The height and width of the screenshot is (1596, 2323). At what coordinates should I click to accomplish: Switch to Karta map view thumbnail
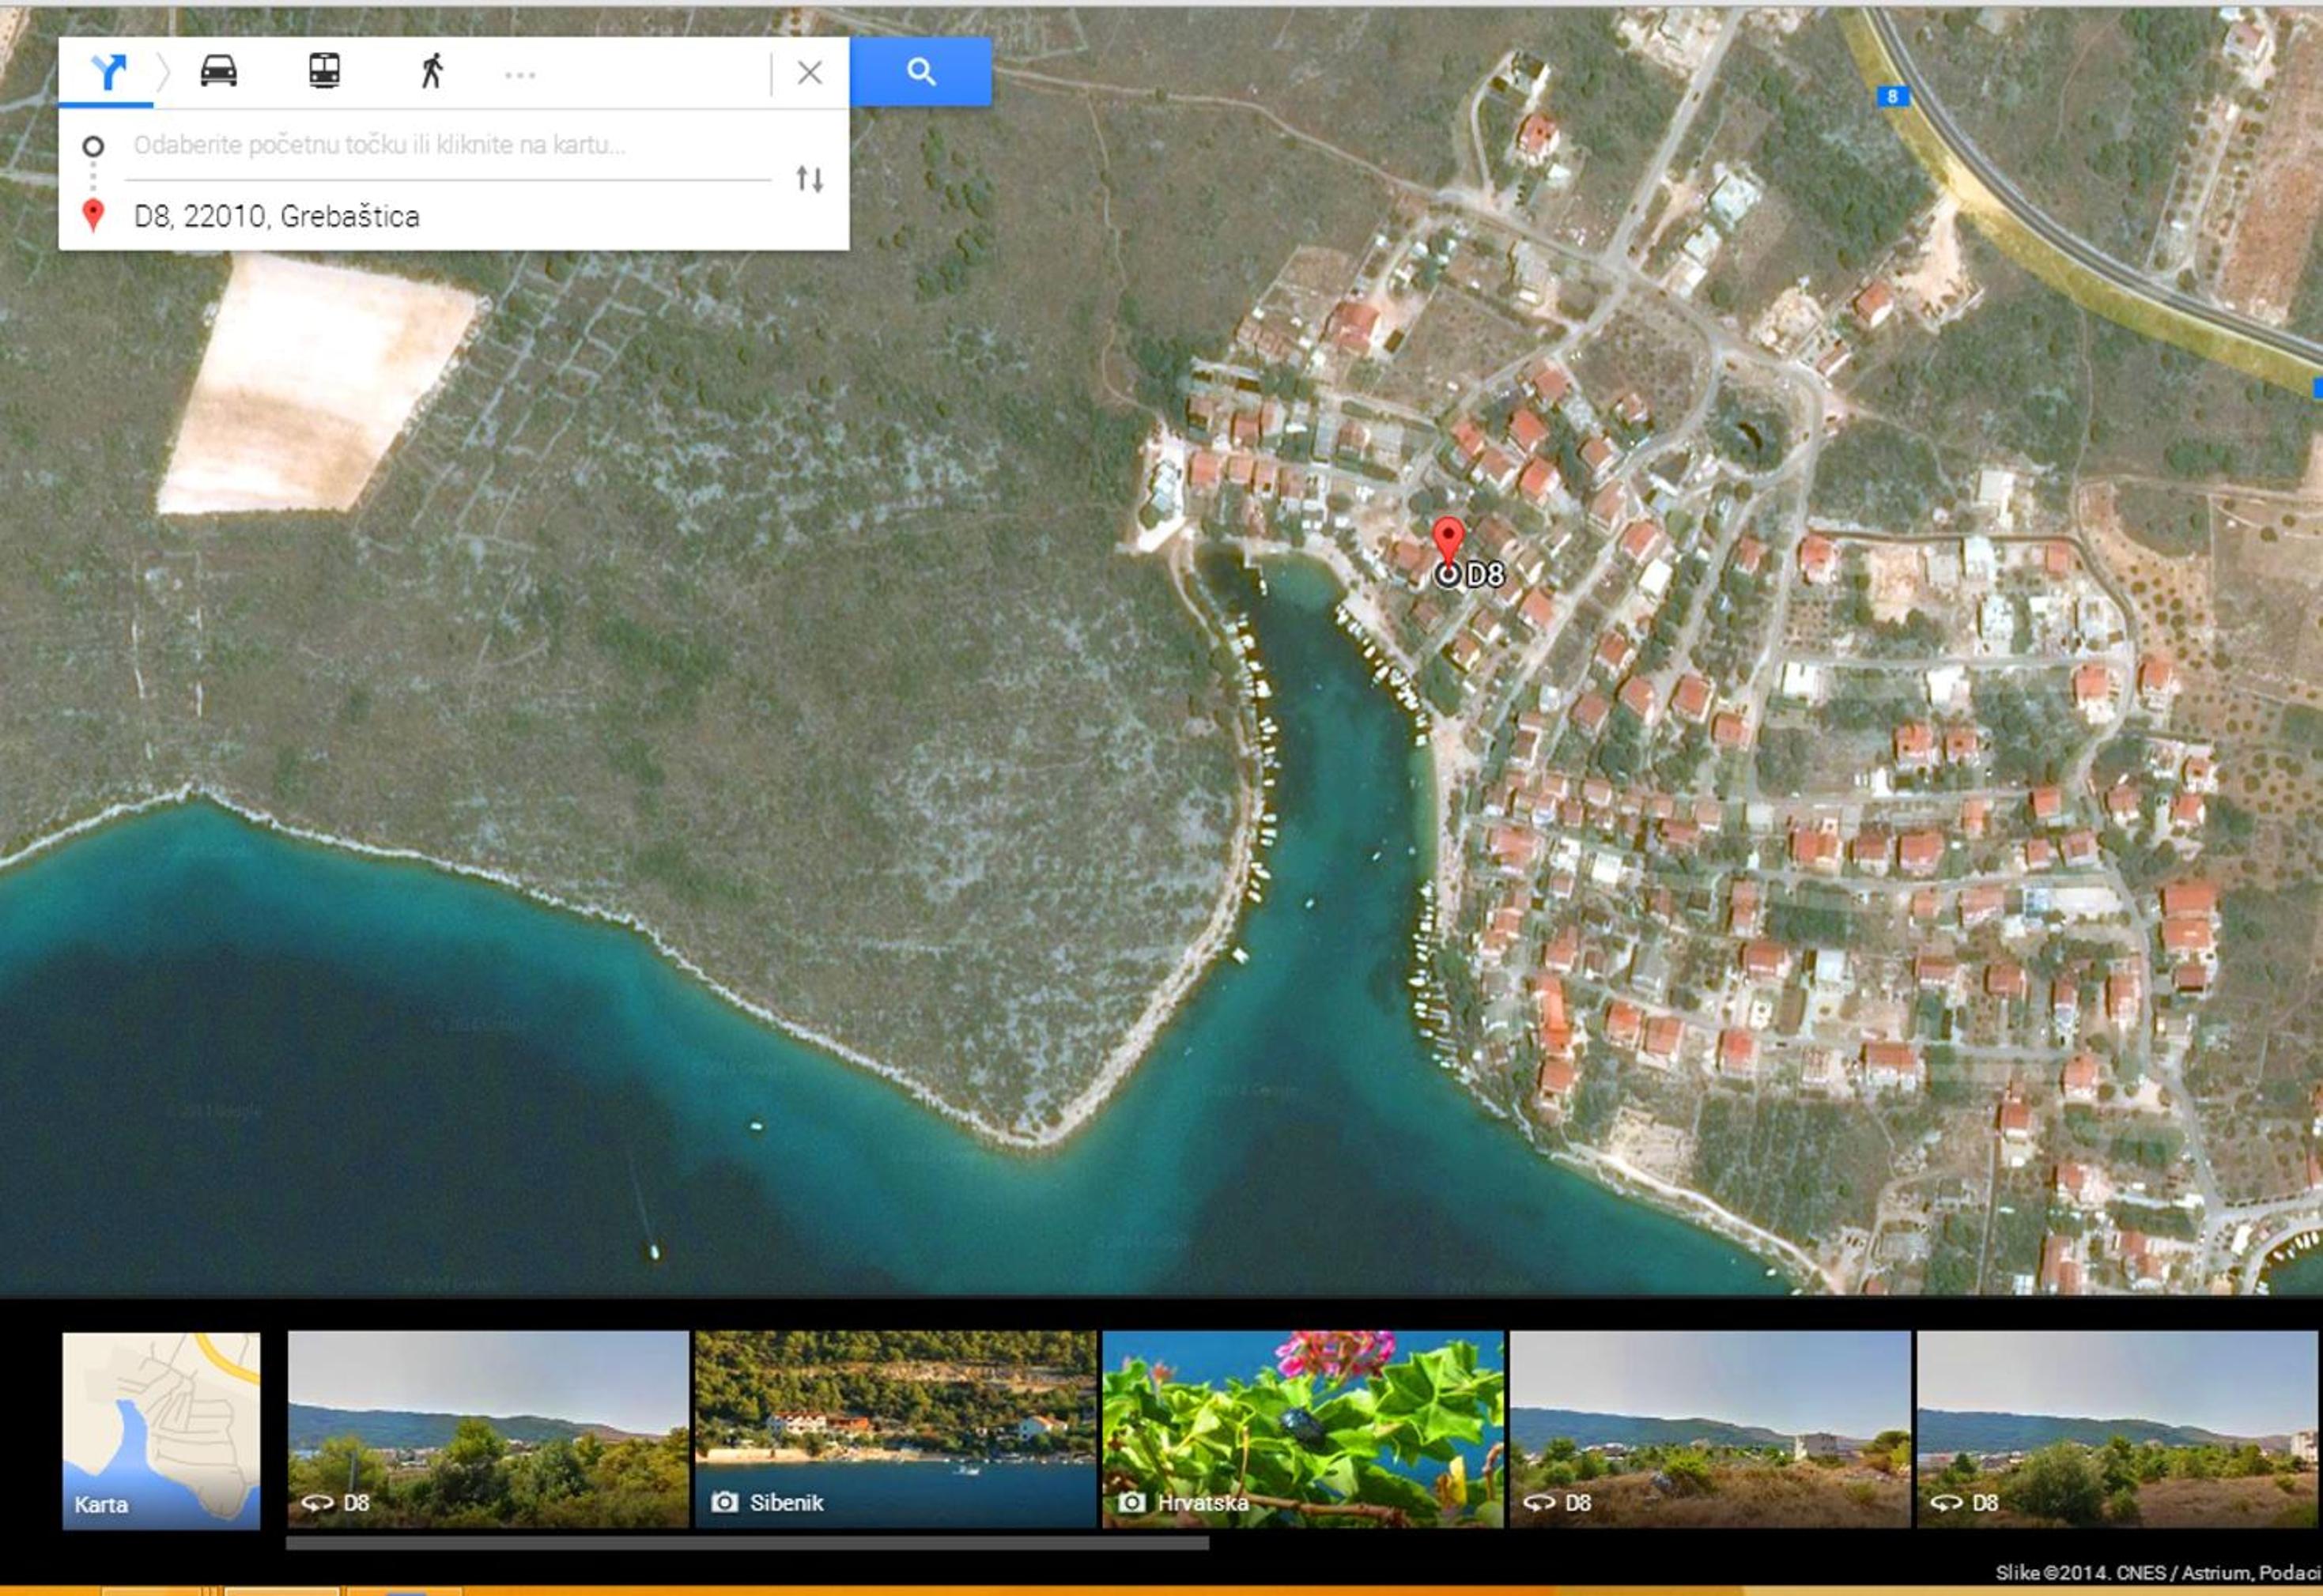[x=161, y=1430]
